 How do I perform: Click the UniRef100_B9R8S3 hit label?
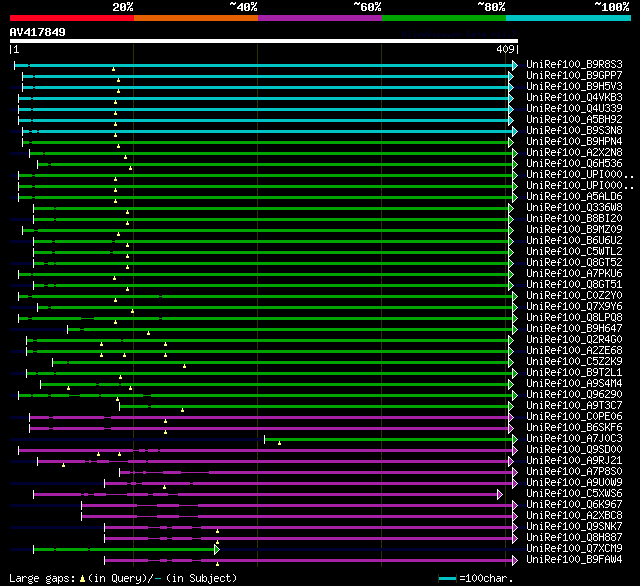pos(574,64)
